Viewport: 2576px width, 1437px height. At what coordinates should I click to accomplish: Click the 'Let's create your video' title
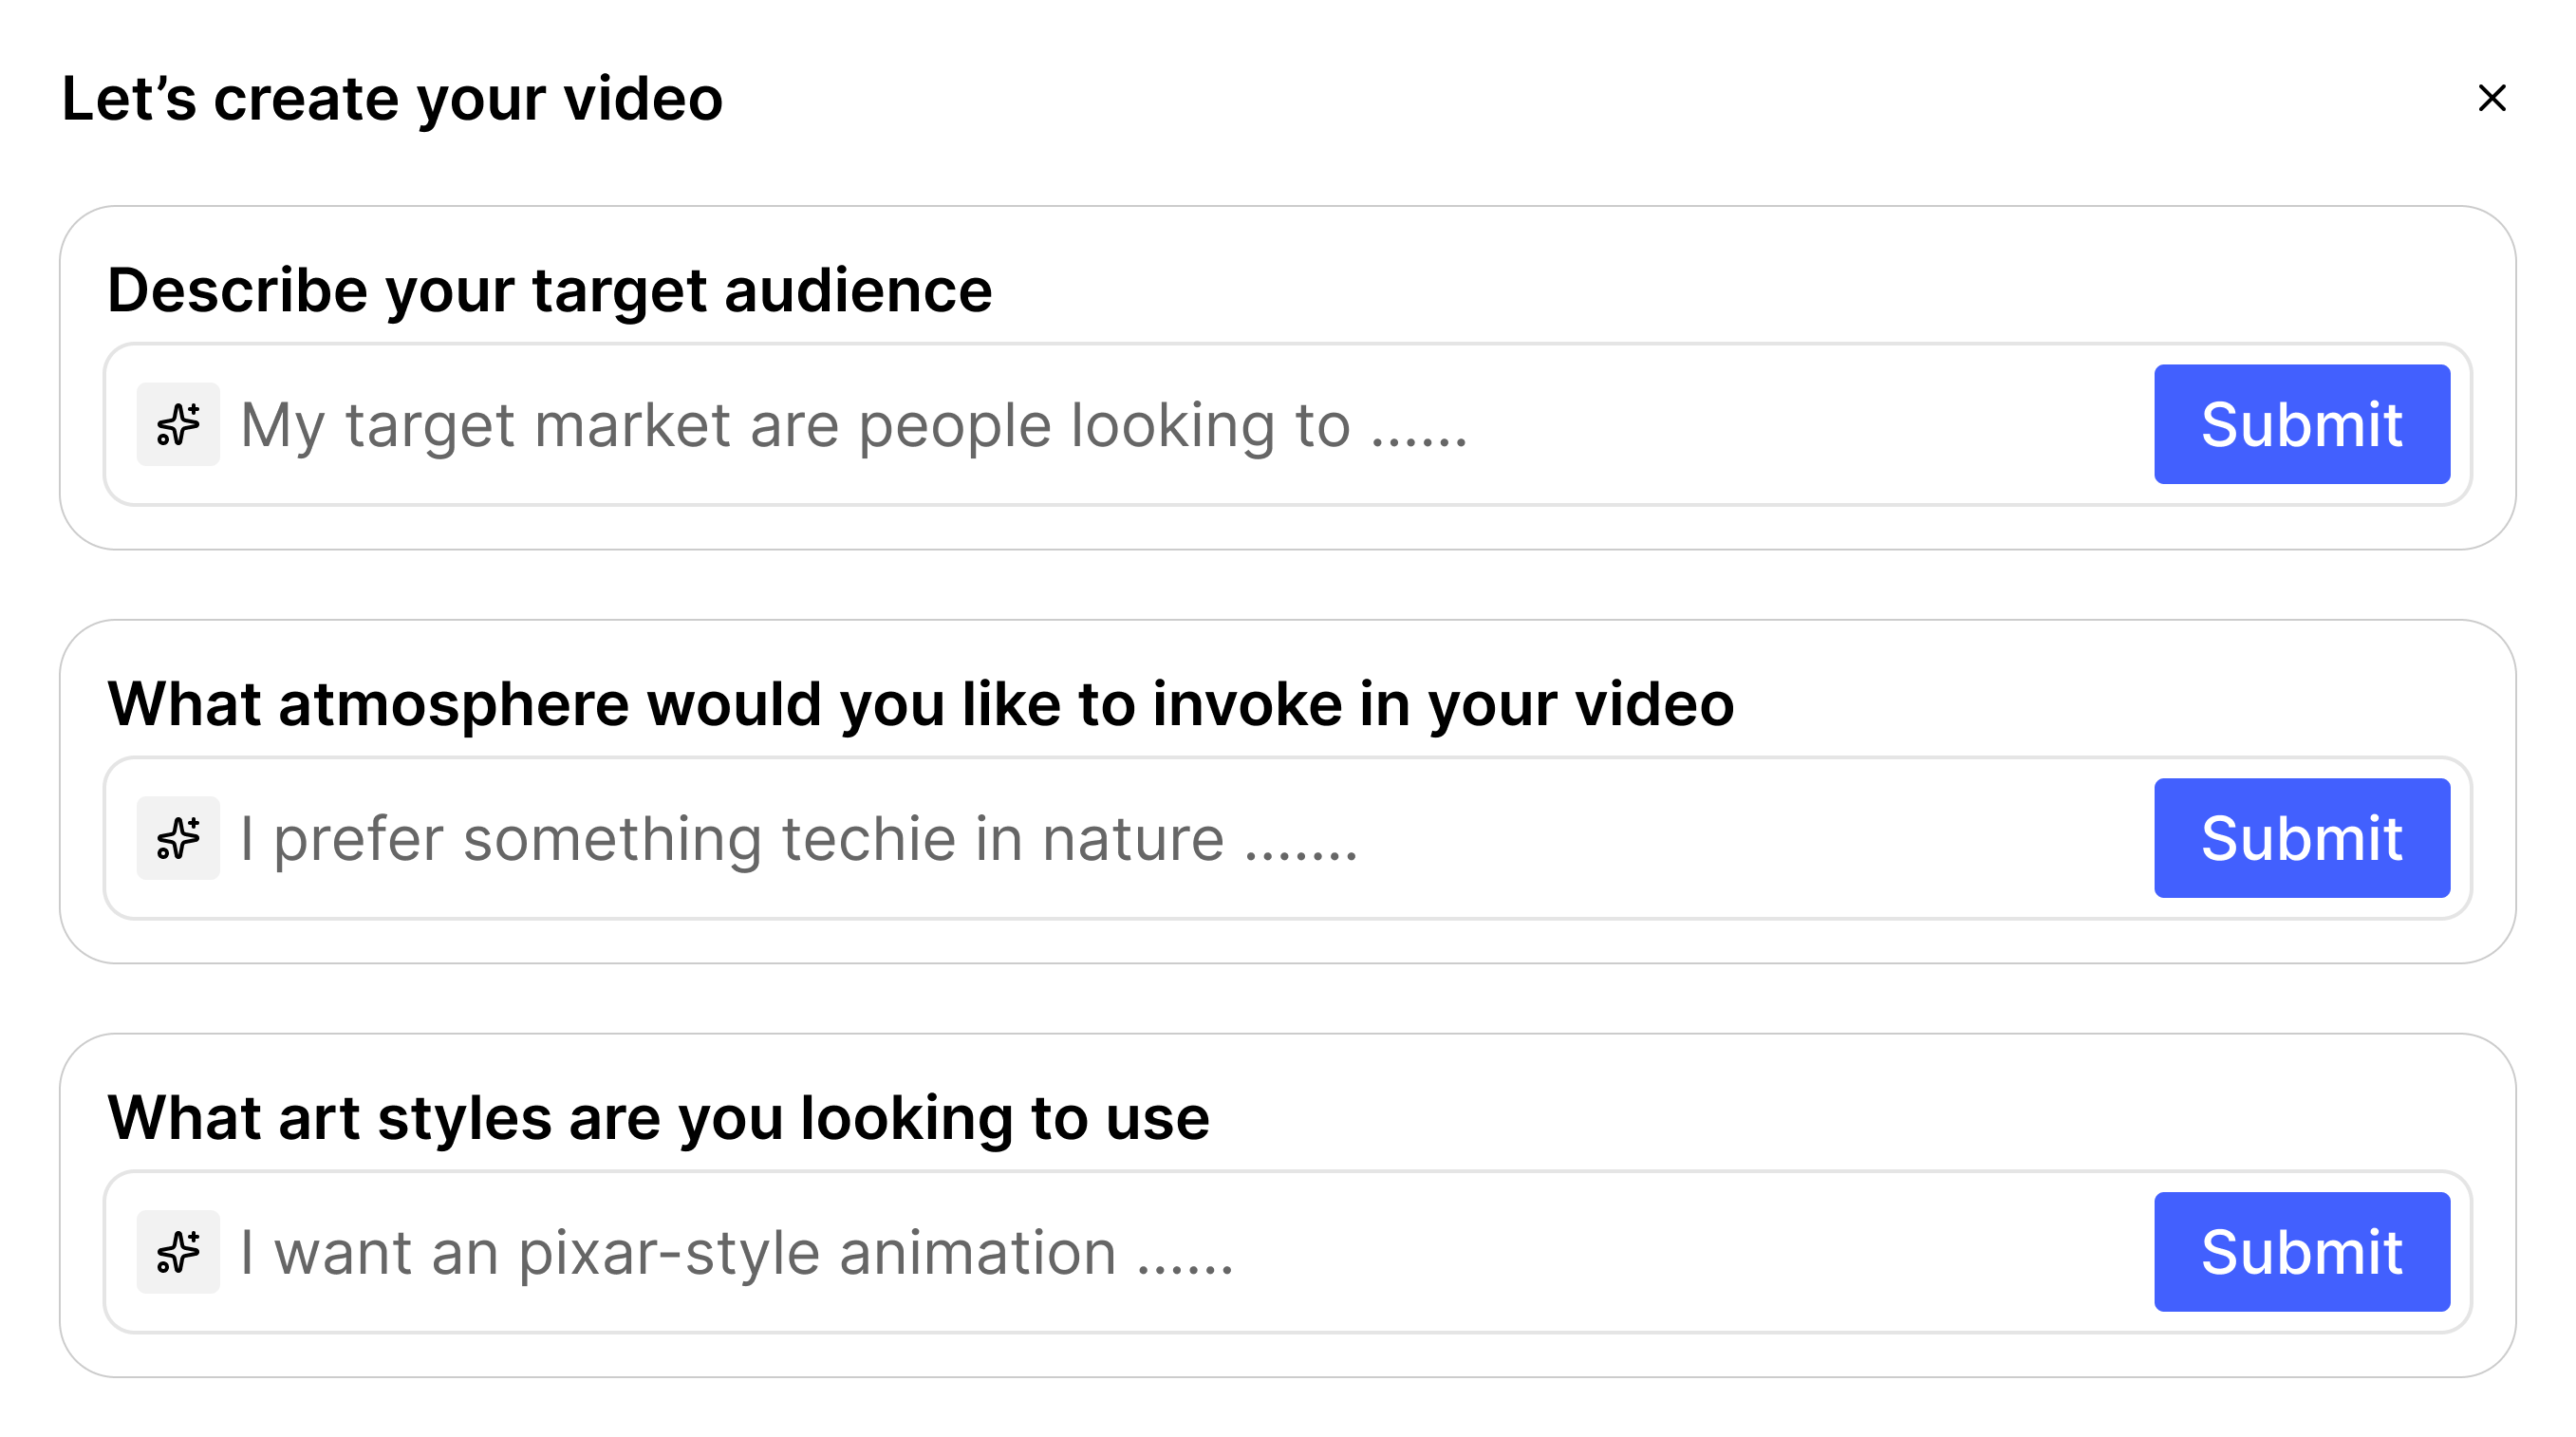[392, 99]
